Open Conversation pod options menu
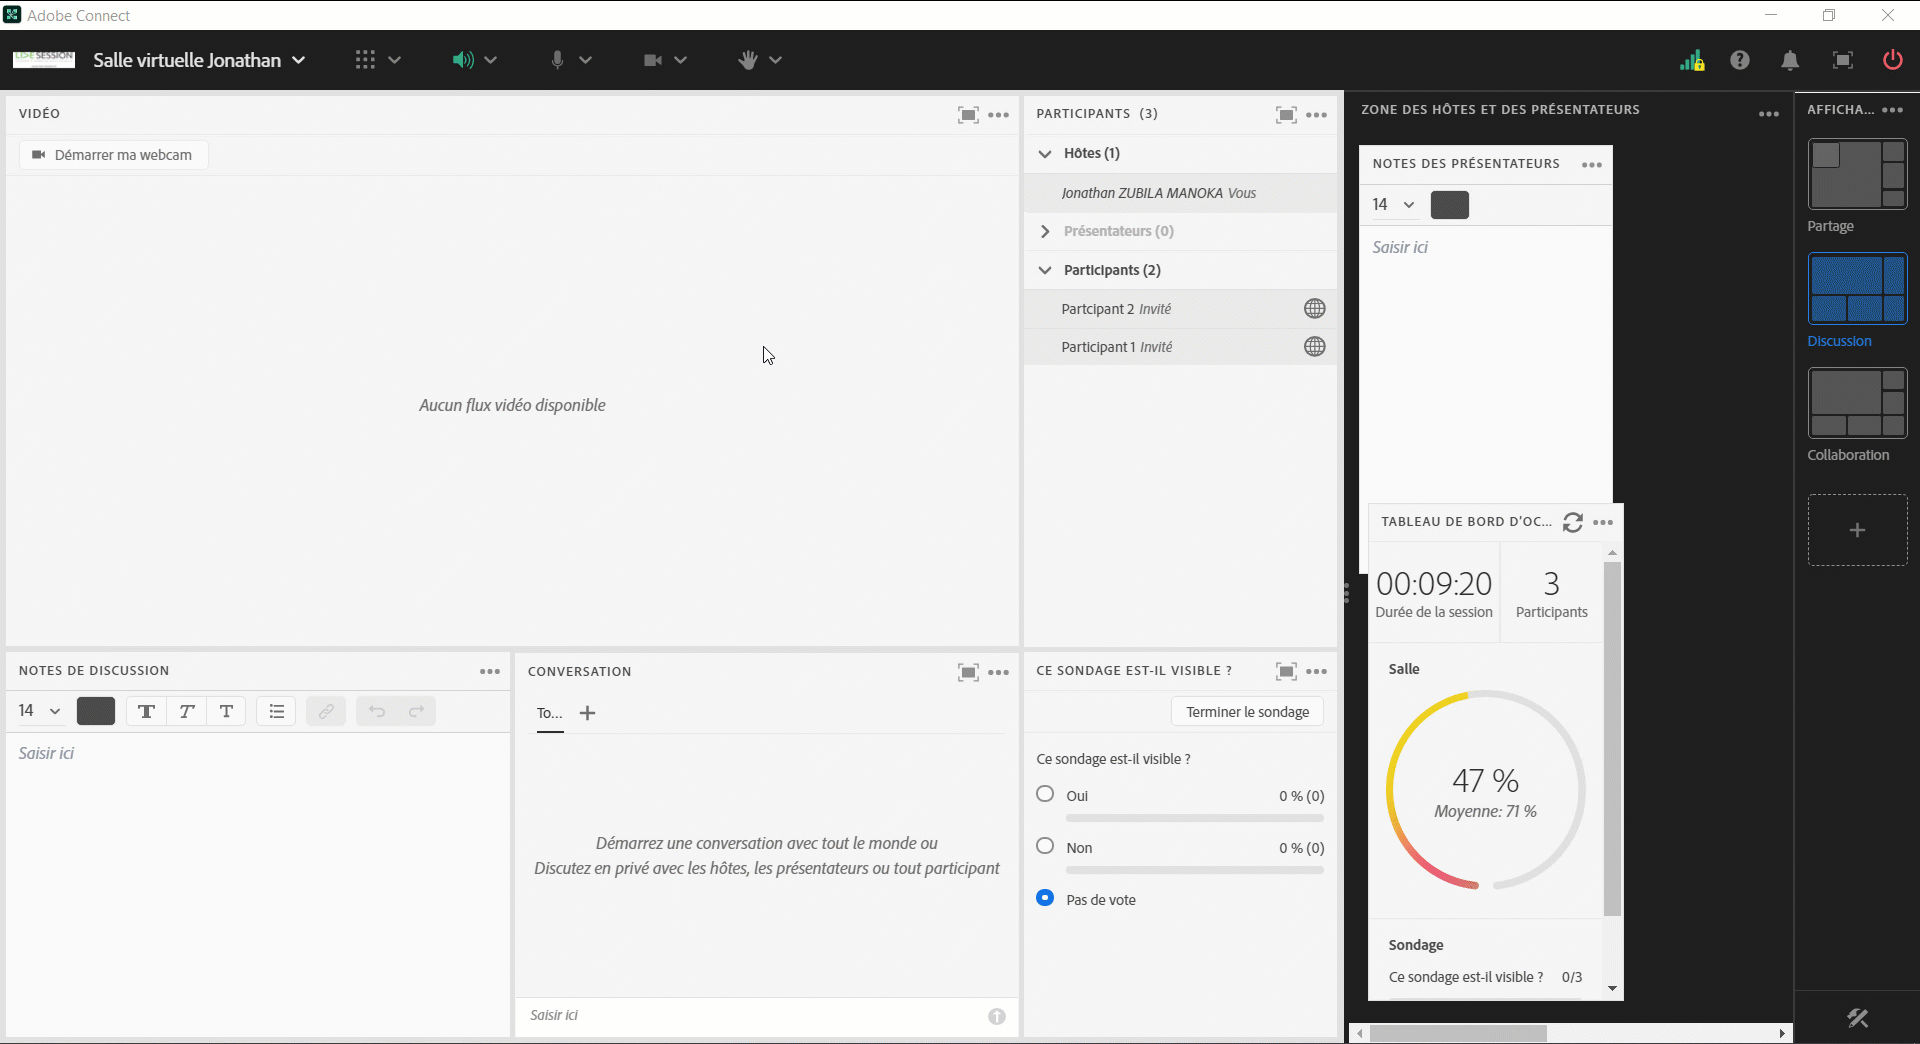This screenshot has width=1920, height=1044. [x=999, y=672]
